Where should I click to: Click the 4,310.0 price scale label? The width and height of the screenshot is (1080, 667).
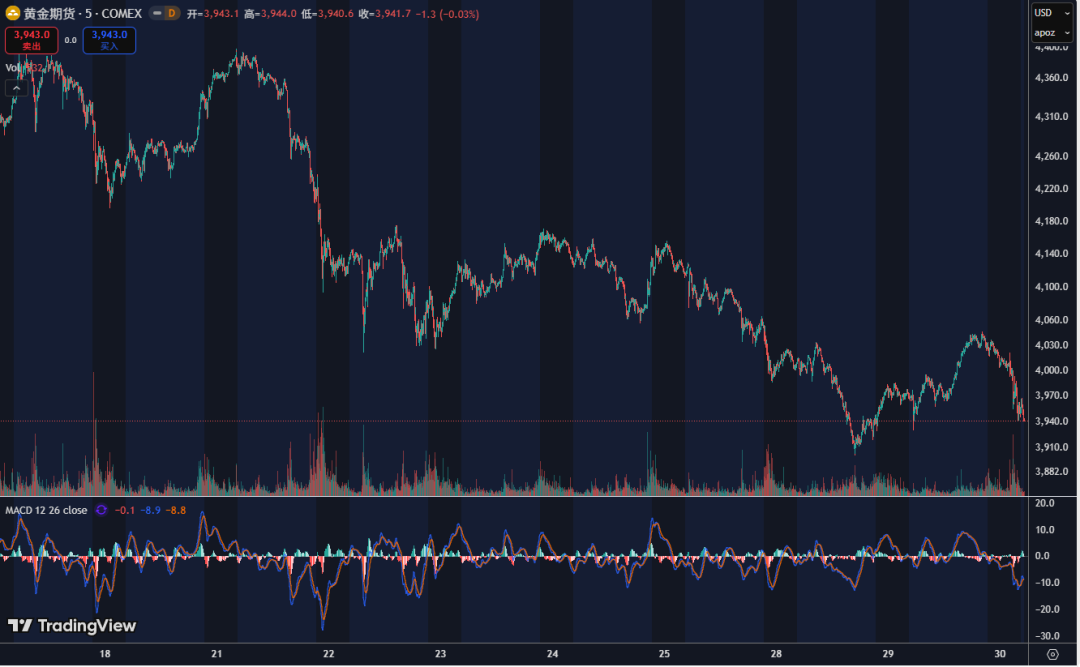pyautogui.click(x=1051, y=116)
